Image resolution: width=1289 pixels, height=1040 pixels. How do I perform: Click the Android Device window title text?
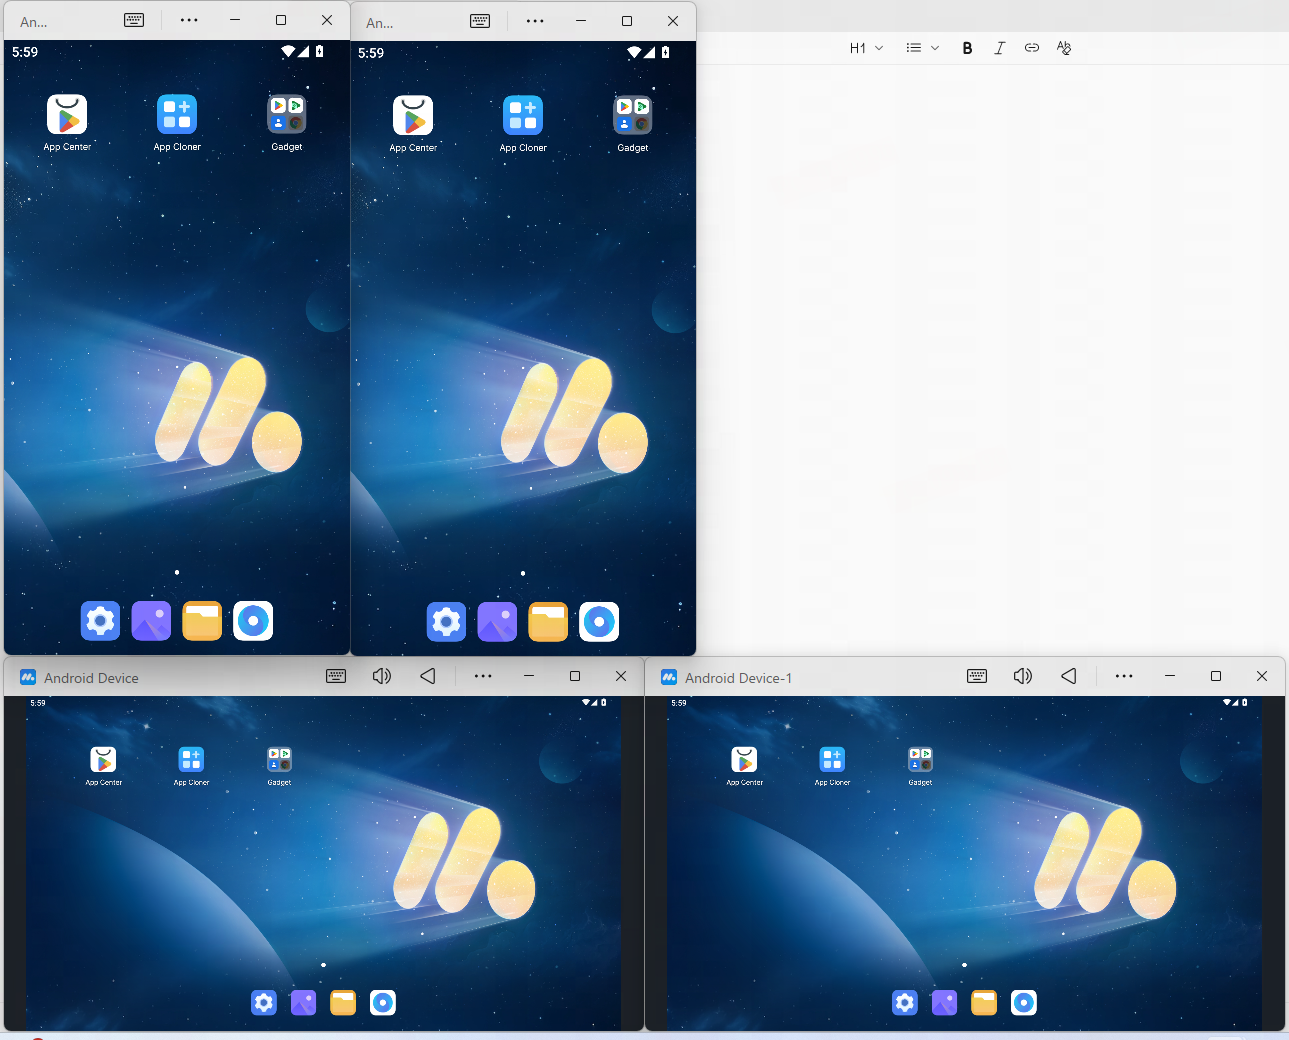[x=91, y=678]
